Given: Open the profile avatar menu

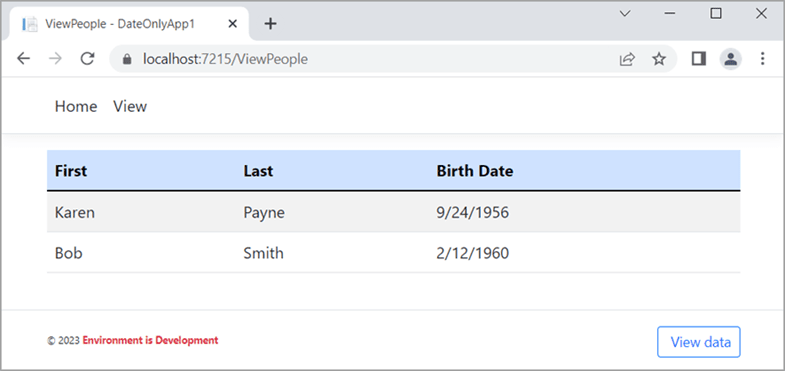Looking at the screenshot, I should (731, 59).
